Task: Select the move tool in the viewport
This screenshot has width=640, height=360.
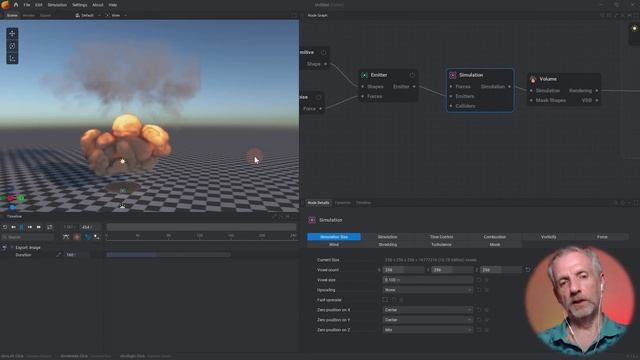Action: 12,33
